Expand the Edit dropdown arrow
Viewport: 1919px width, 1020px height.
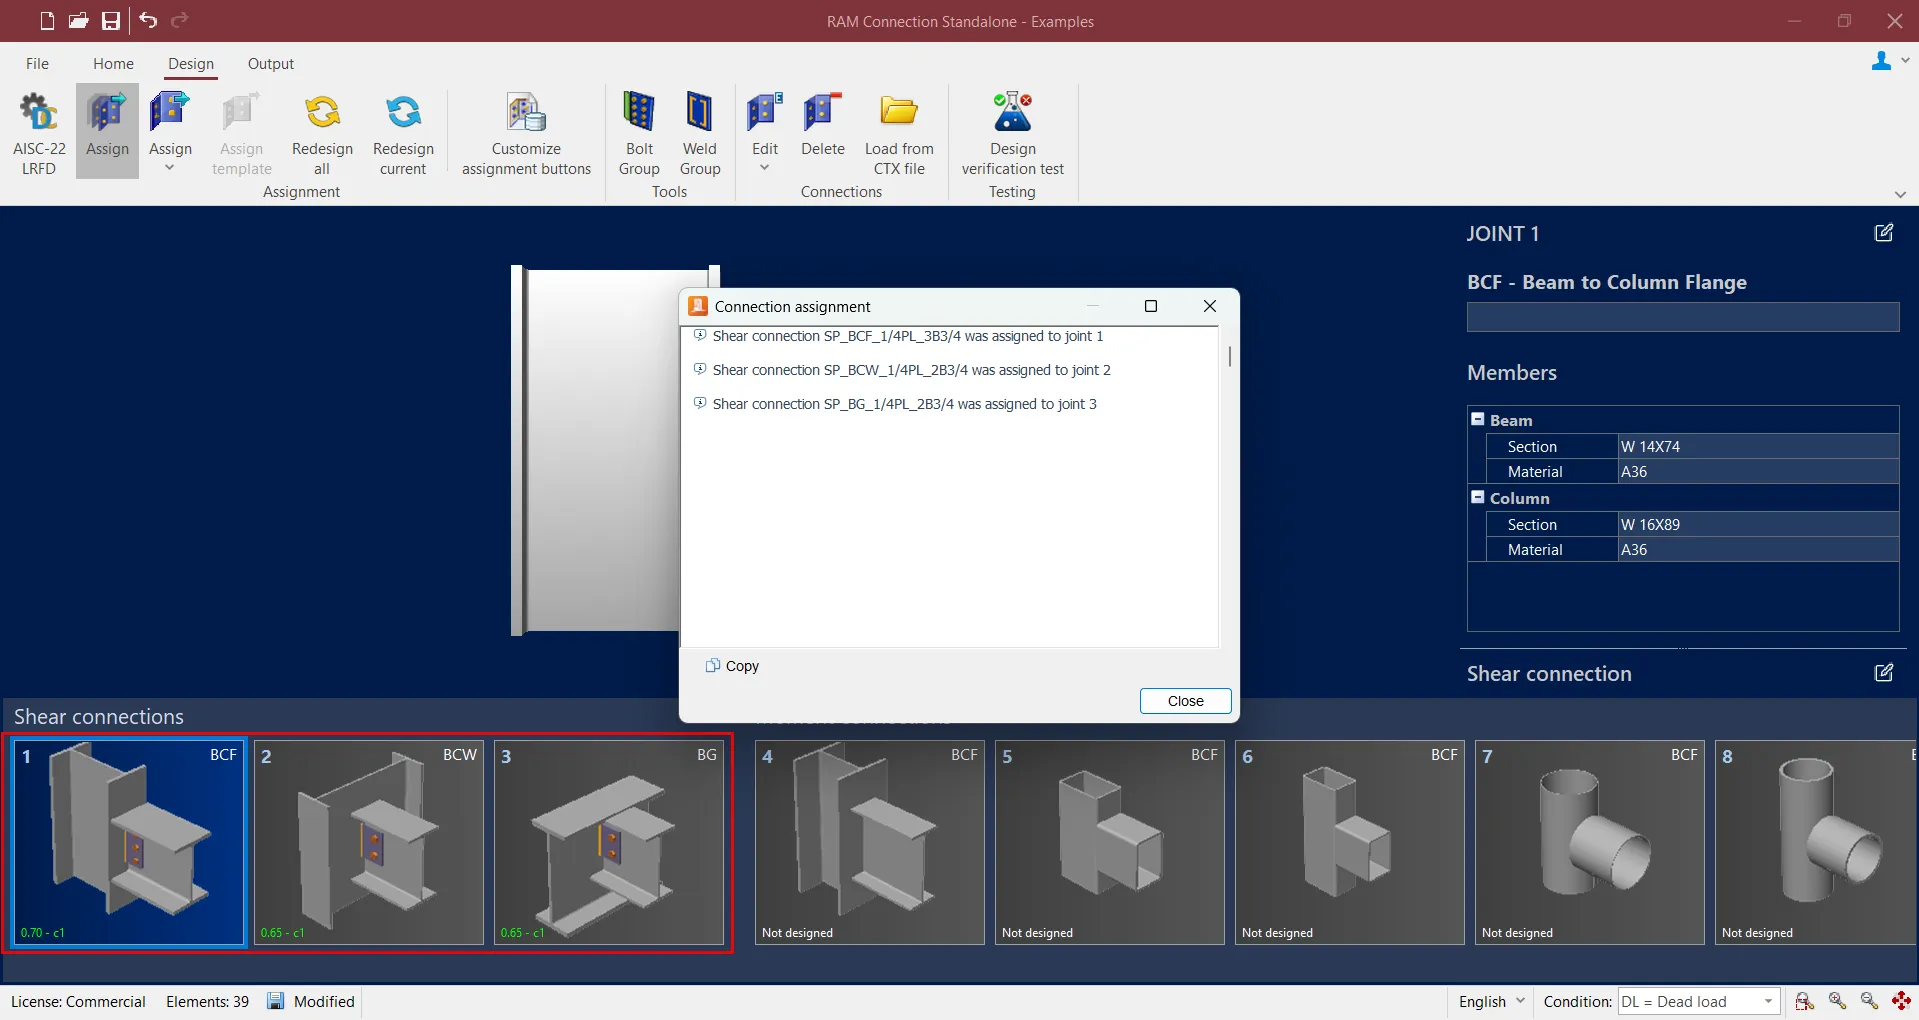(765, 168)
